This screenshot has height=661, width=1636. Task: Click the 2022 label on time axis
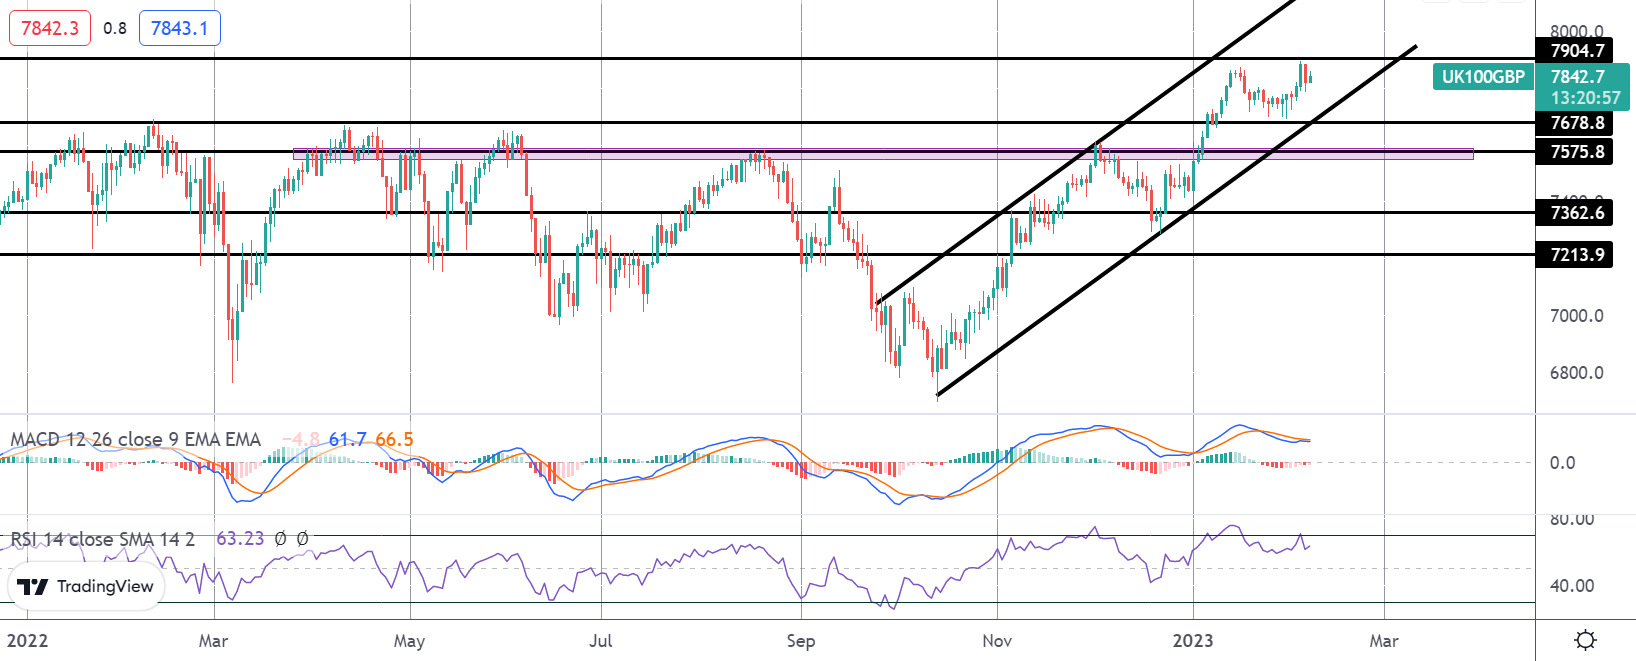(x=27, y=641)
